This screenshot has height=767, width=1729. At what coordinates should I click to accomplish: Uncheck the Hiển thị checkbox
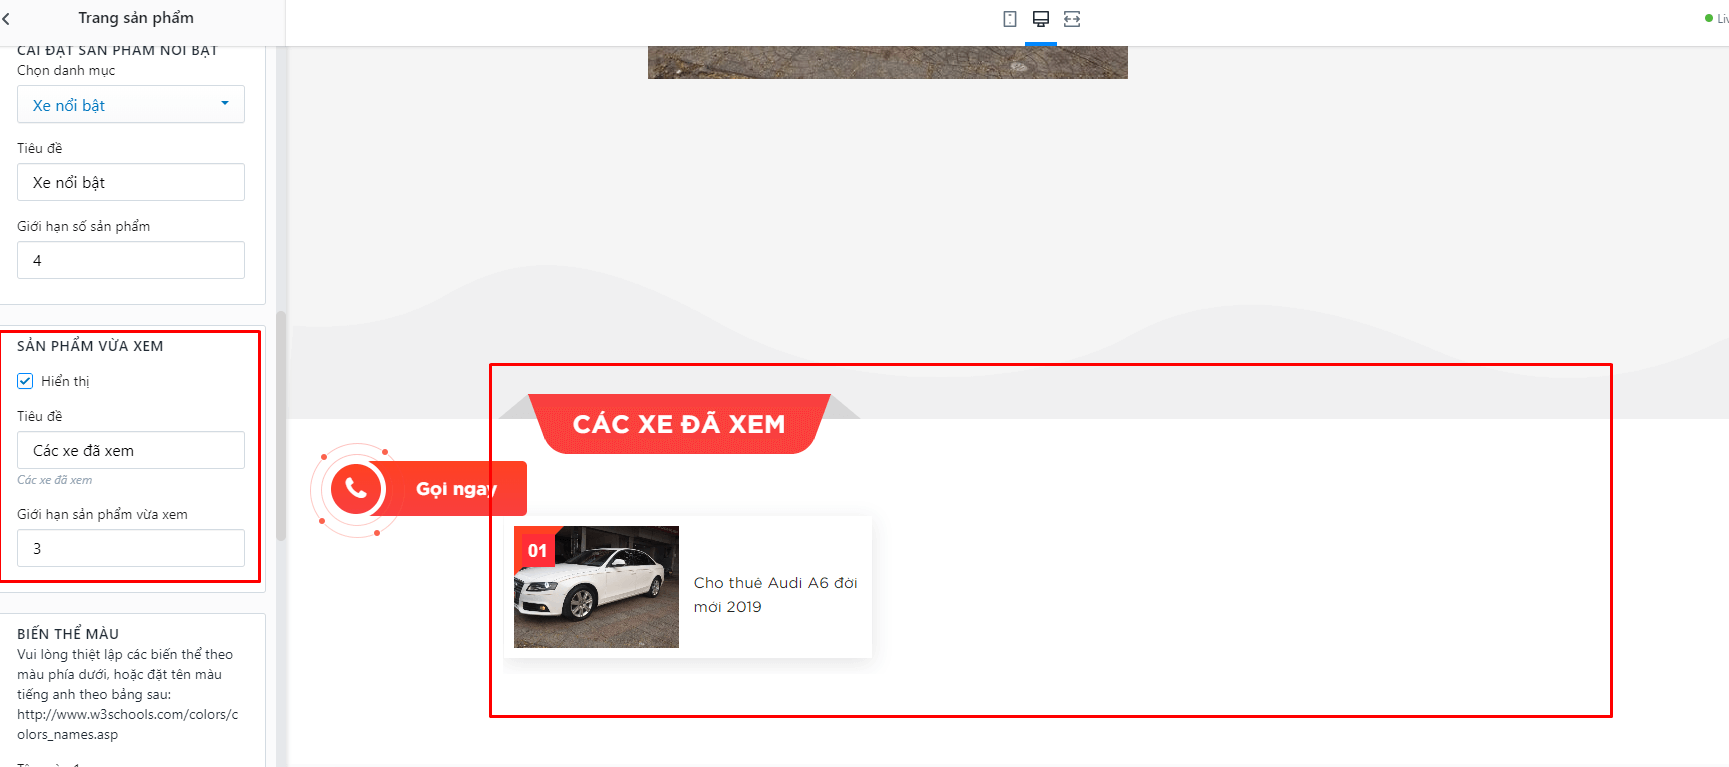tap(25, 381)
